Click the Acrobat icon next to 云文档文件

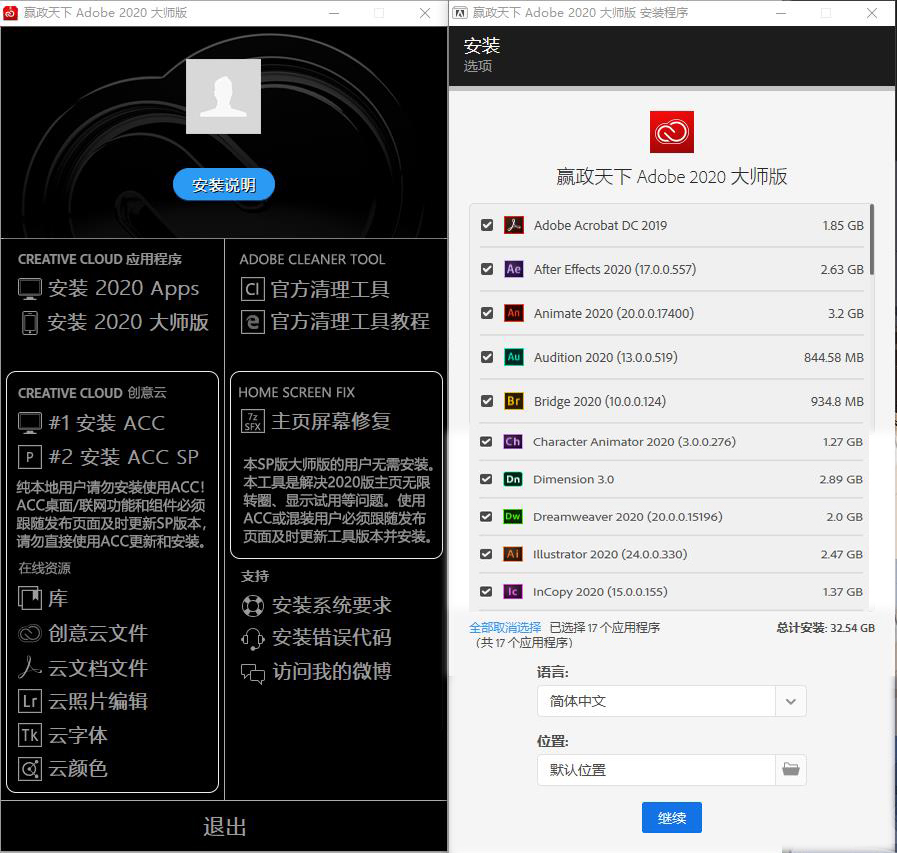tap(30, 667)
